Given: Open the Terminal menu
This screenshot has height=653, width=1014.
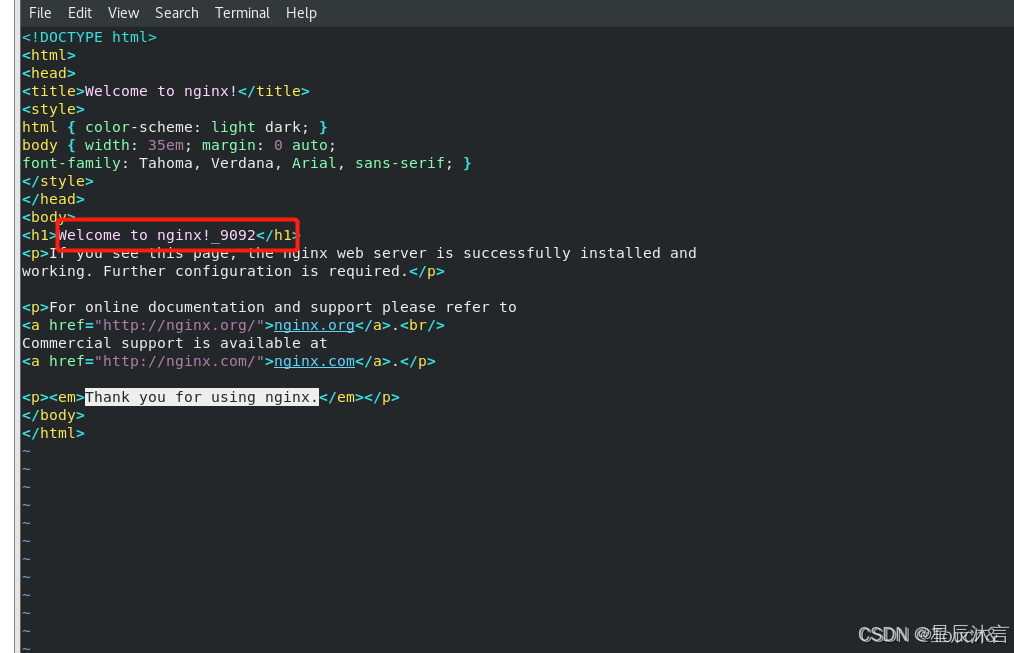Looking at the screenshot, I should [x=243, y=13].
